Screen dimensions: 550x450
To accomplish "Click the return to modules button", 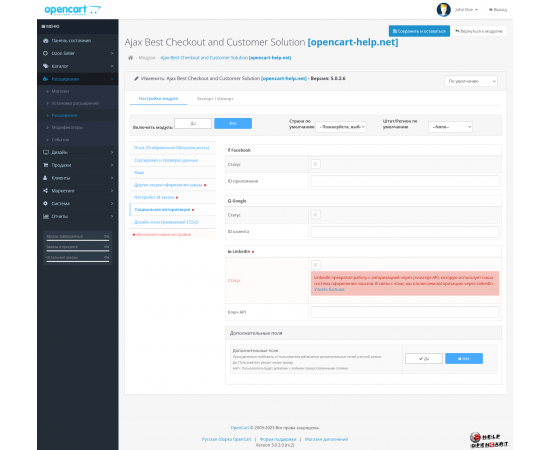I will (x=479, y=31).
